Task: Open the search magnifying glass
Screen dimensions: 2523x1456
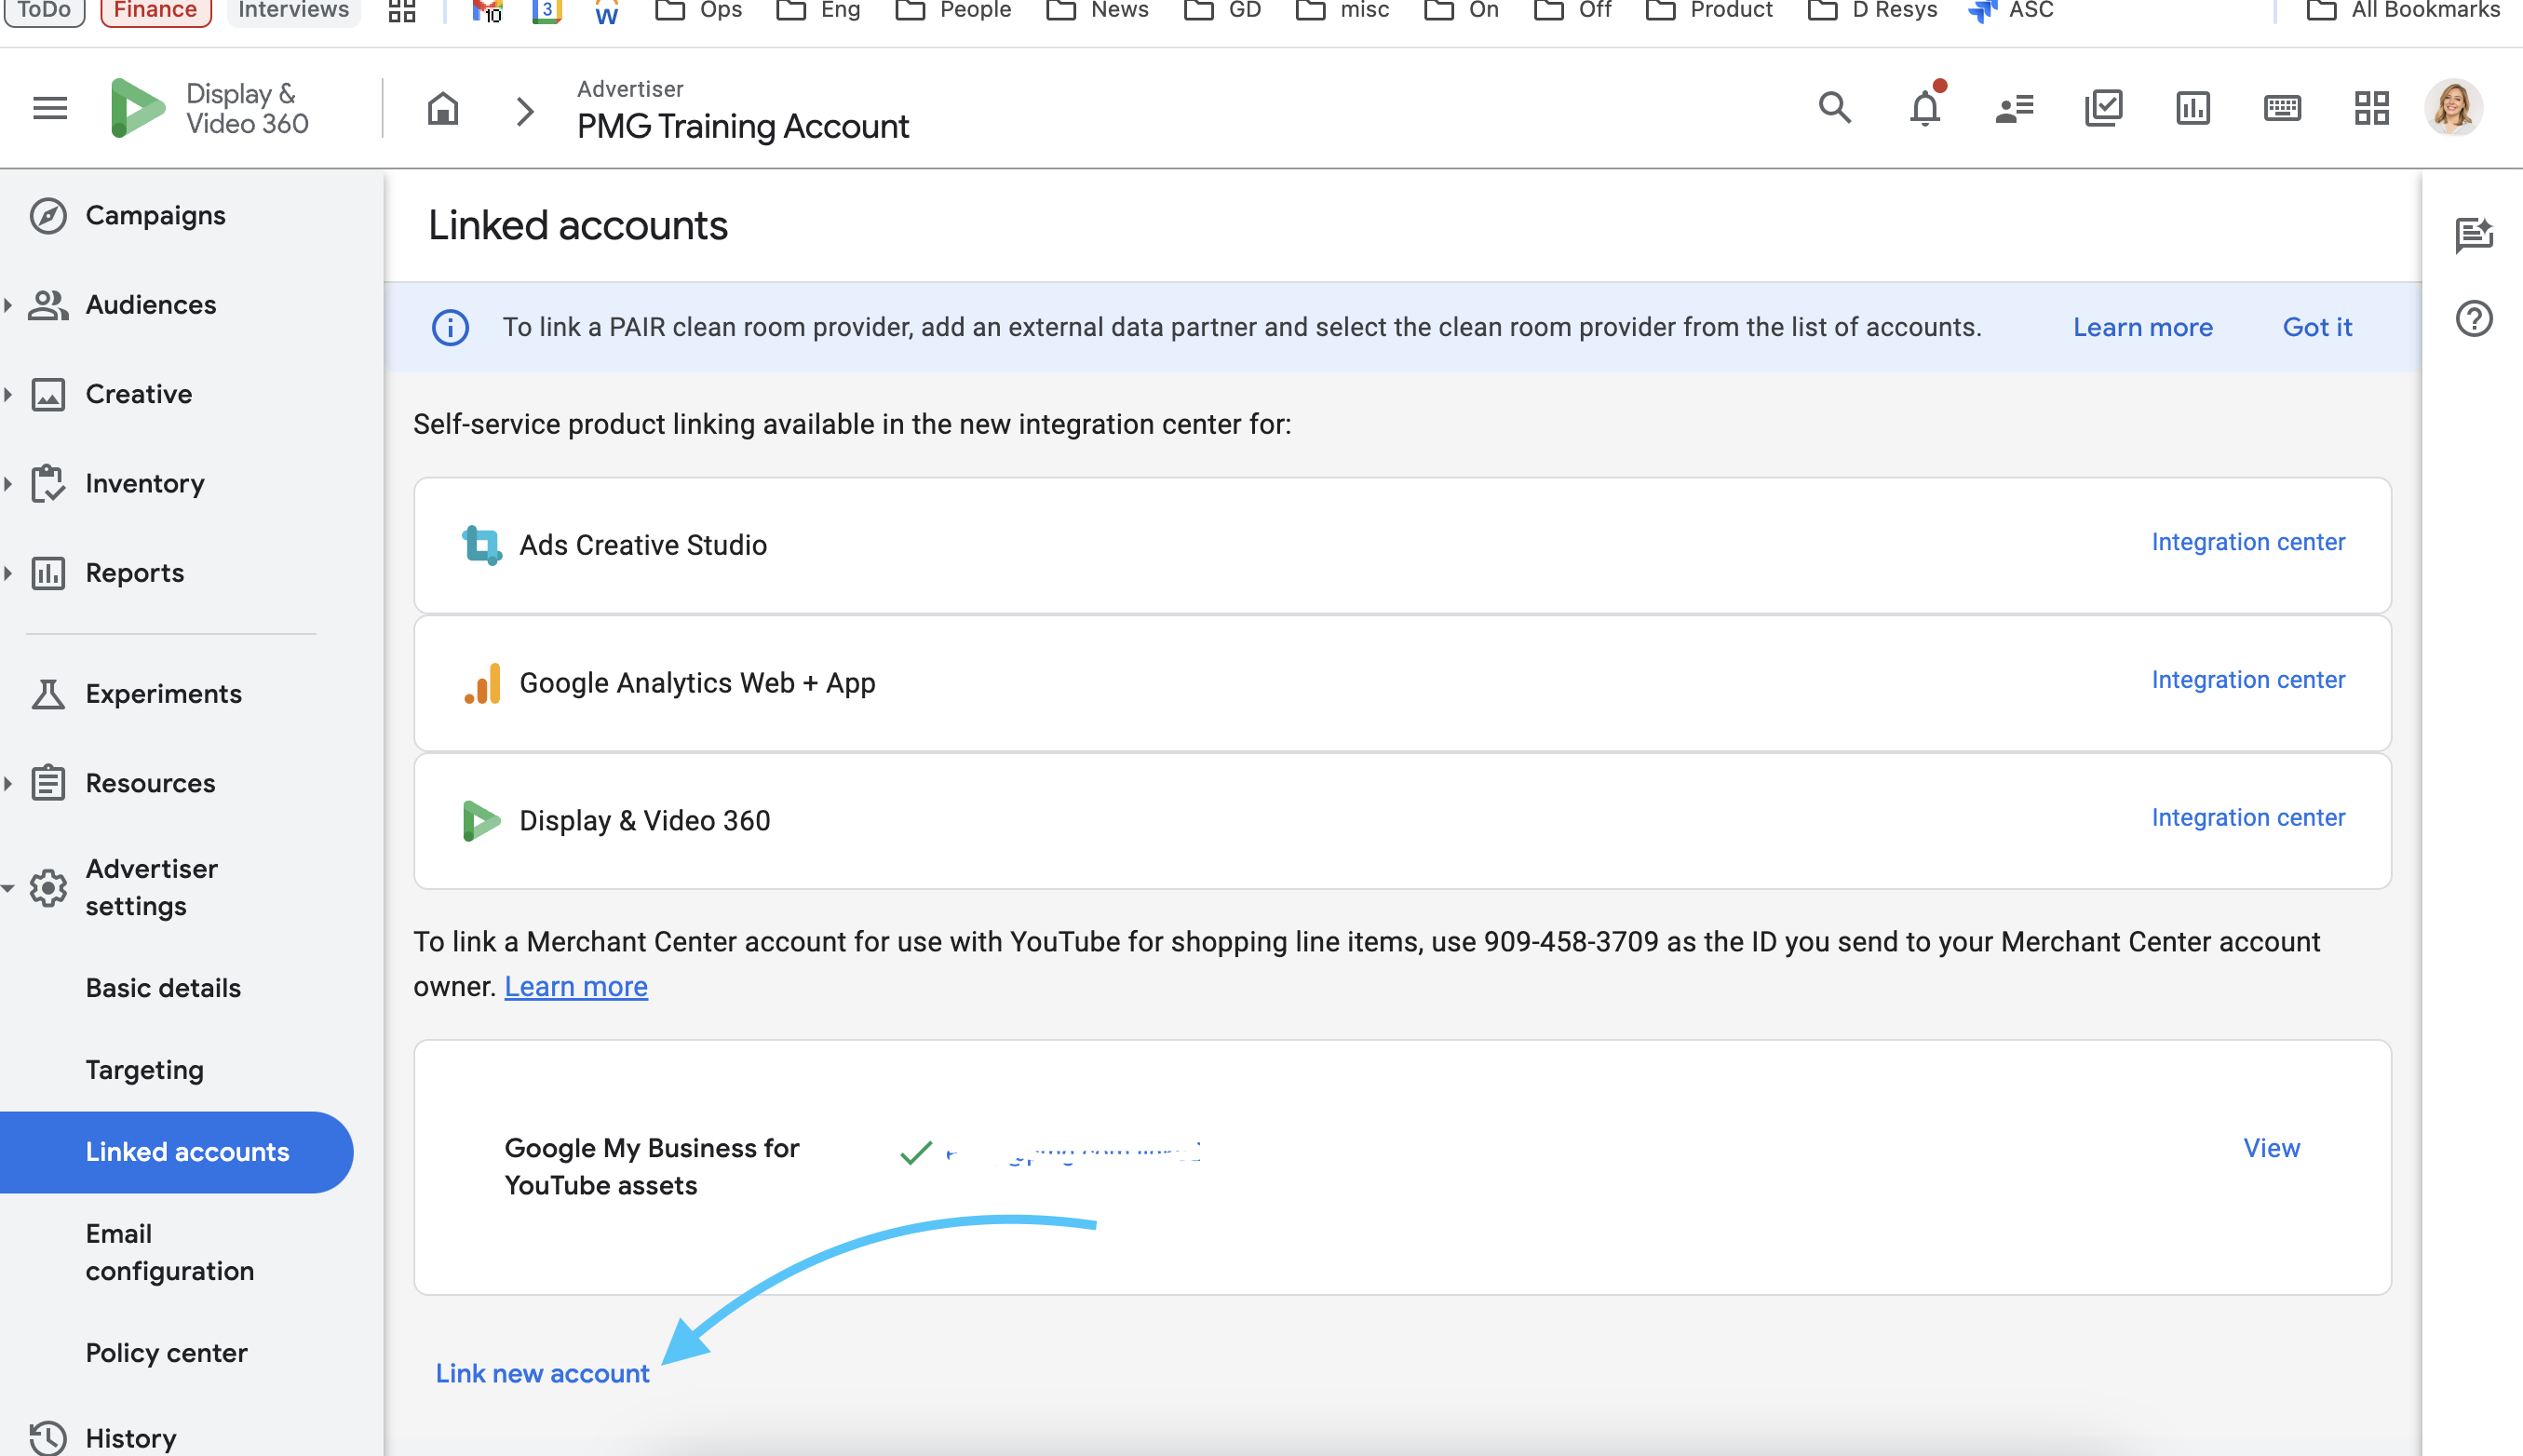Action: [x=1833, y=107]
